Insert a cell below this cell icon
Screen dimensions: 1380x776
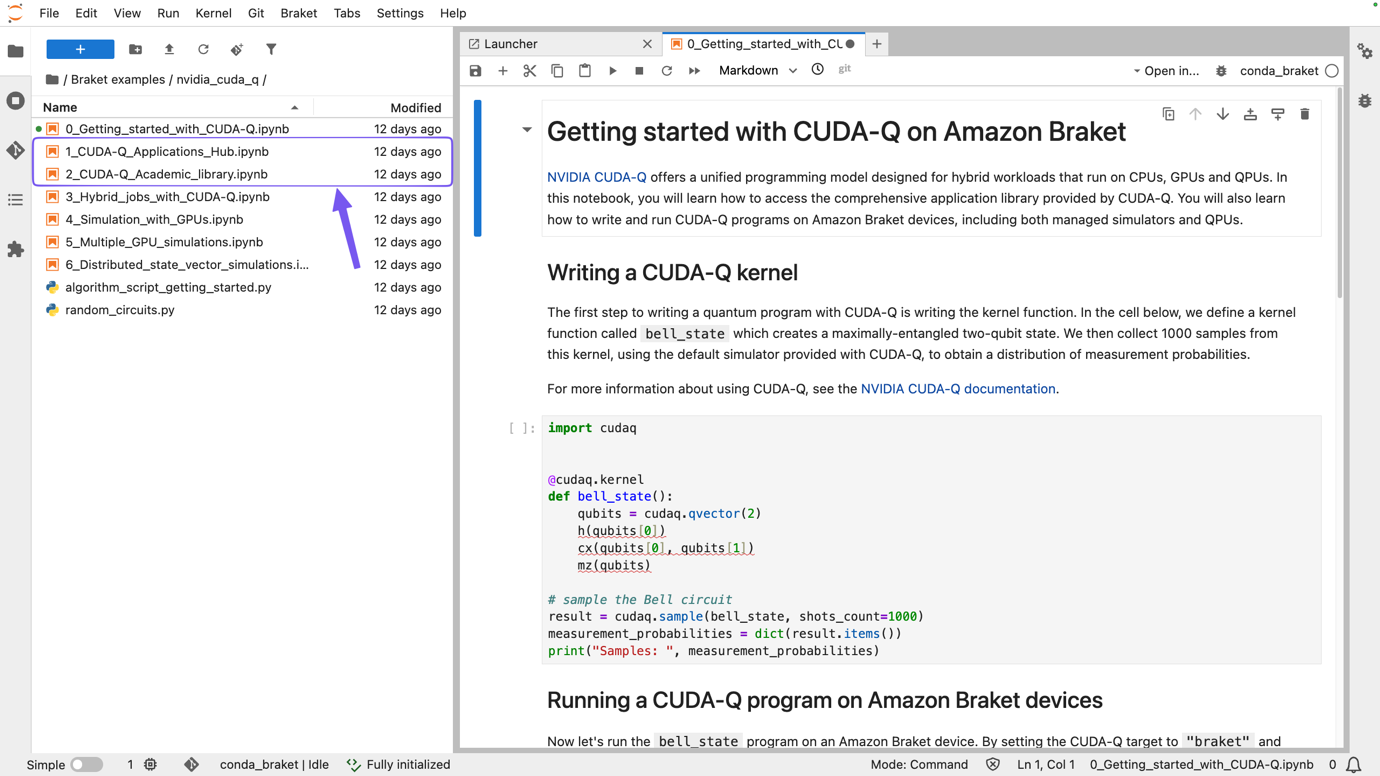tap(1278, 114)
